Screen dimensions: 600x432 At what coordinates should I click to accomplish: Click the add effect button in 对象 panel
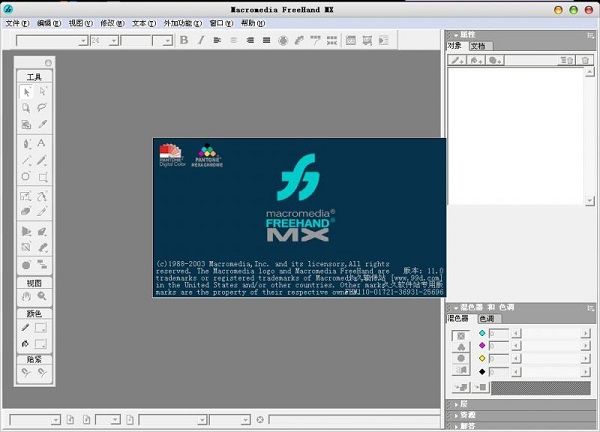click(x=495, y=60)
